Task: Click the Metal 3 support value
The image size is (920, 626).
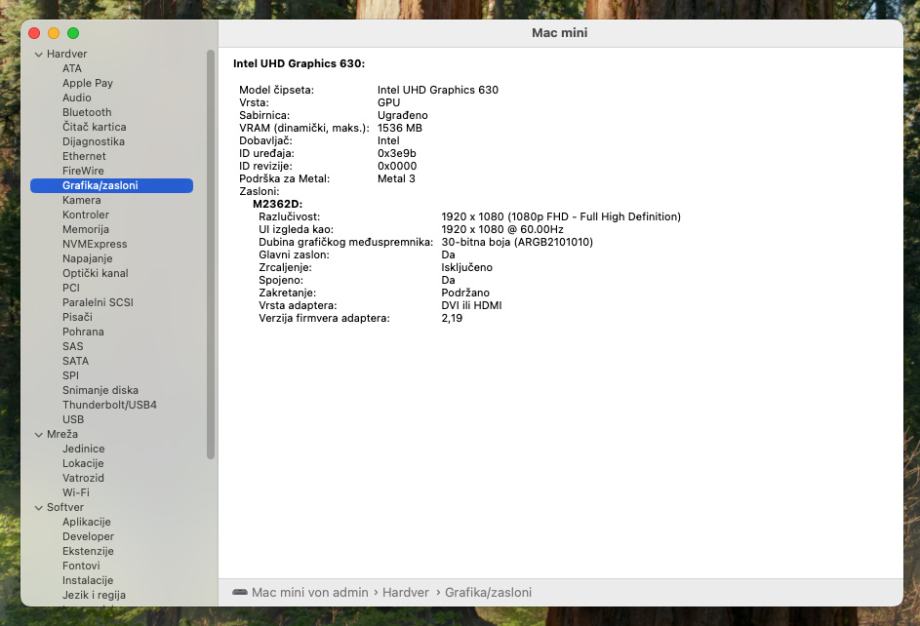Action: (x=396, y=179)
